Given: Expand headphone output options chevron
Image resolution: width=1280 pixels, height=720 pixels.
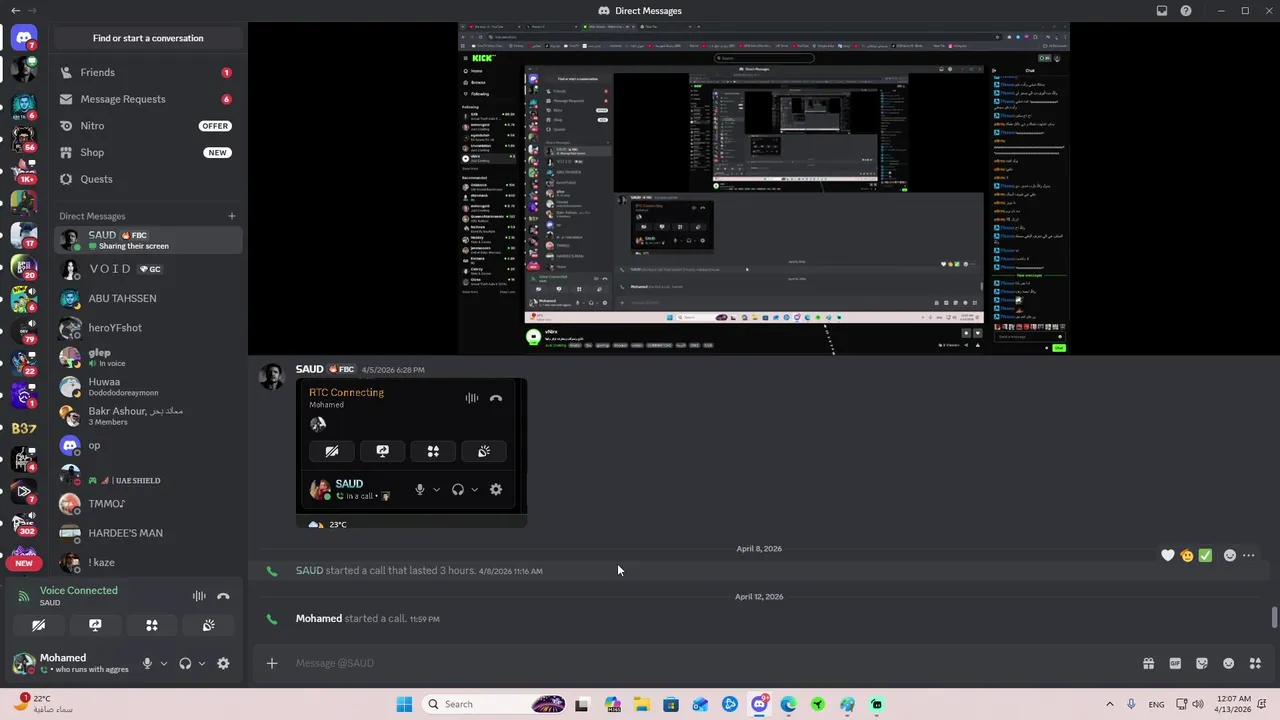Looking at the screenshot, I should pyautogui.click(x=202, y=663).
